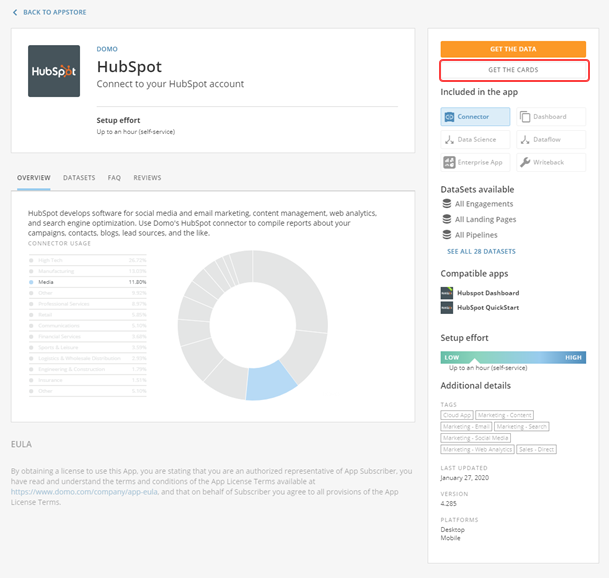This screenshot has width=609, height=578.
Task: Open See All 28 Datasets link
Action: tap(481, 251)
